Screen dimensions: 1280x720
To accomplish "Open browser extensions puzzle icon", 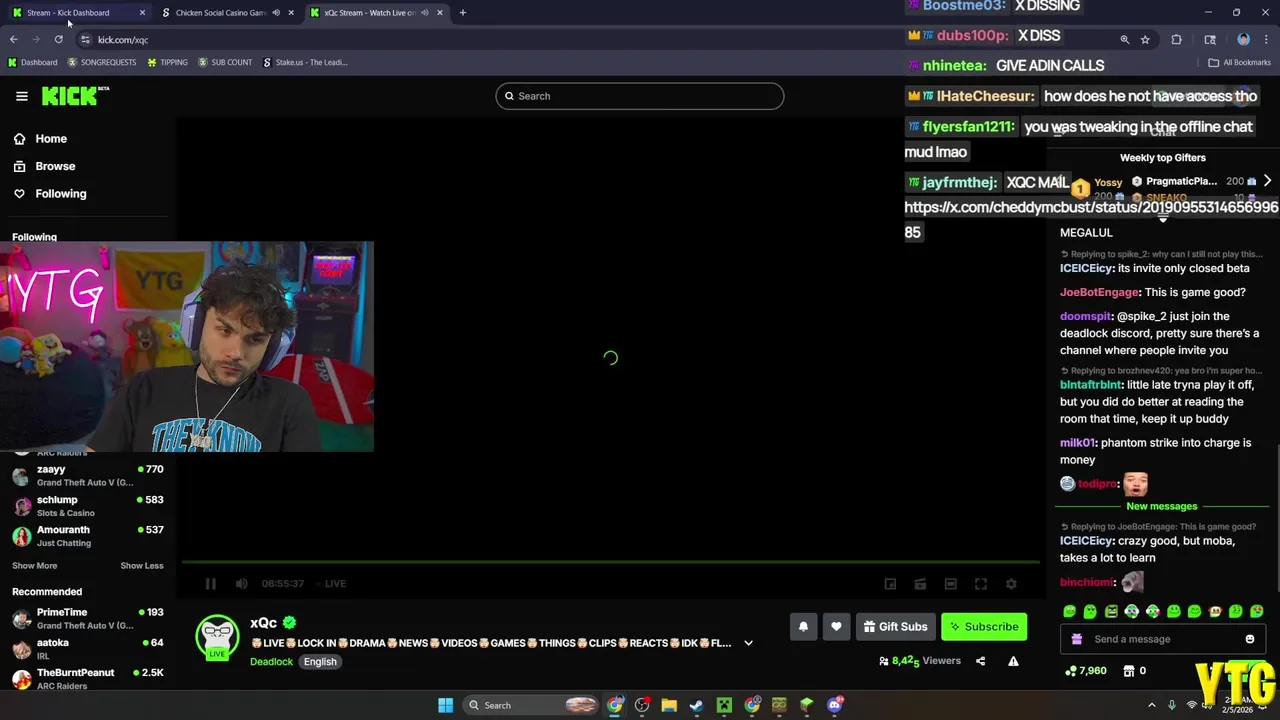I will pyautogui.click(x=1176, y=40).
